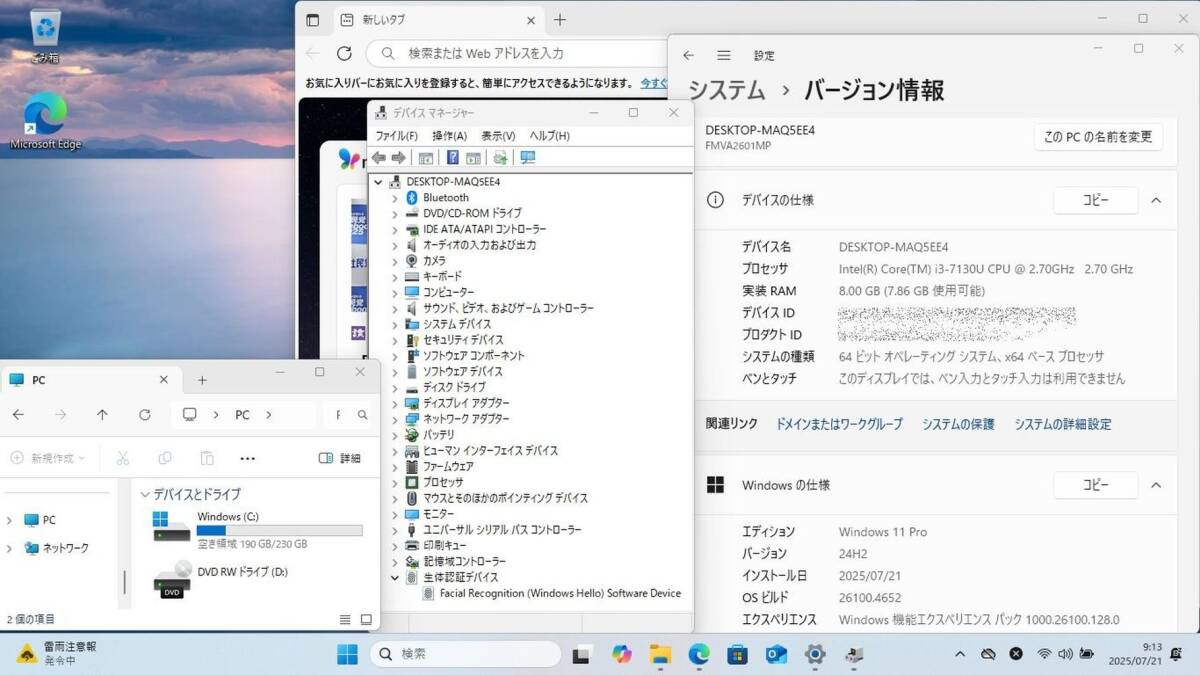
Task: Click the monitor icon in Device Manager toolbar
Action: click(x=528, y=158)
